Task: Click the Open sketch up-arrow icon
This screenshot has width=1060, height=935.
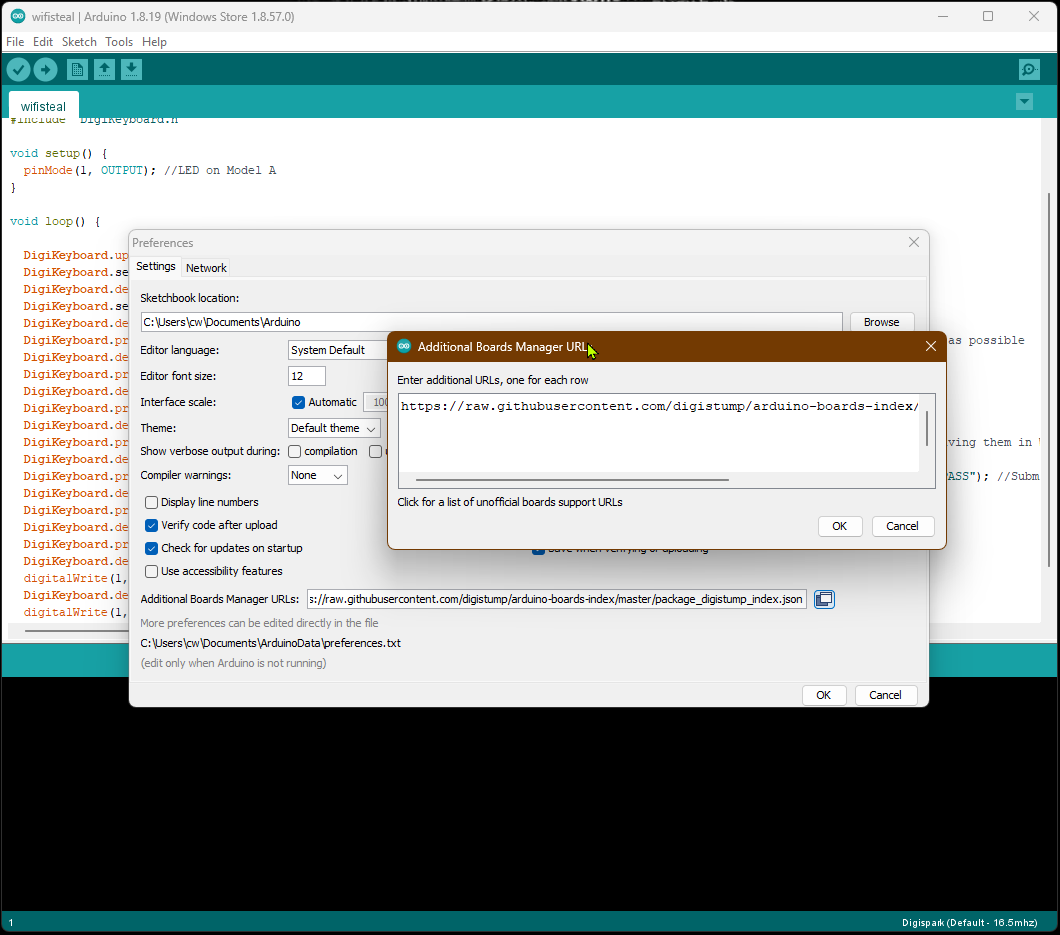Action: point(104,70)
